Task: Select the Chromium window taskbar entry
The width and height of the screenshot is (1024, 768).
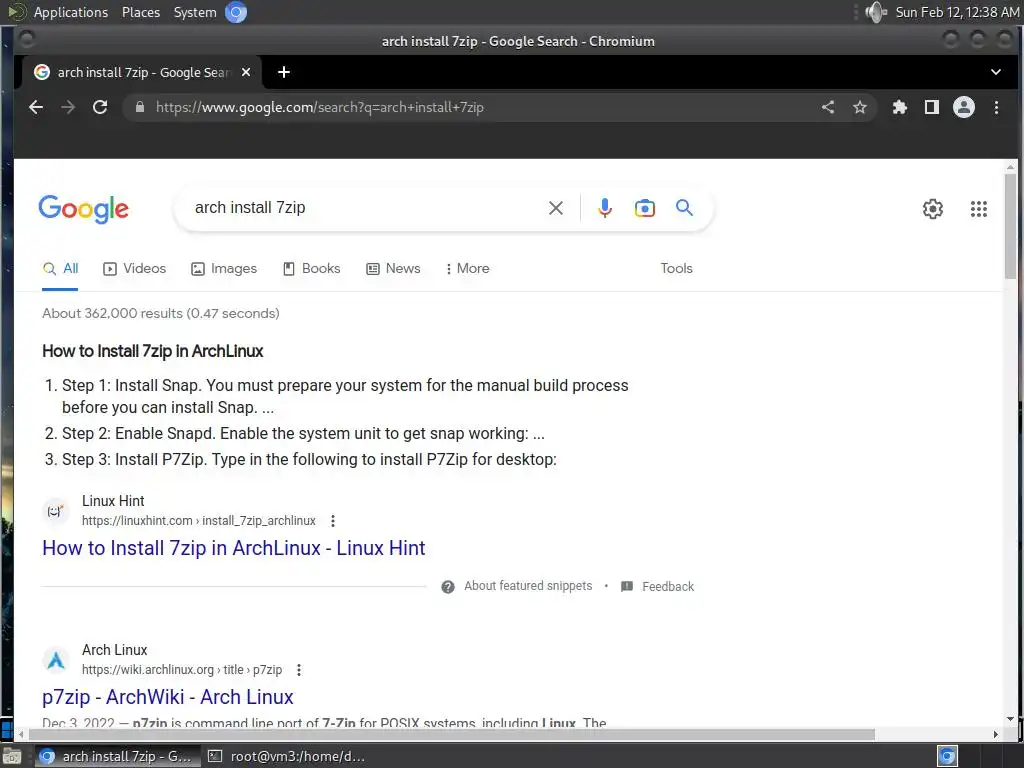Action: [x=116, y=756]
